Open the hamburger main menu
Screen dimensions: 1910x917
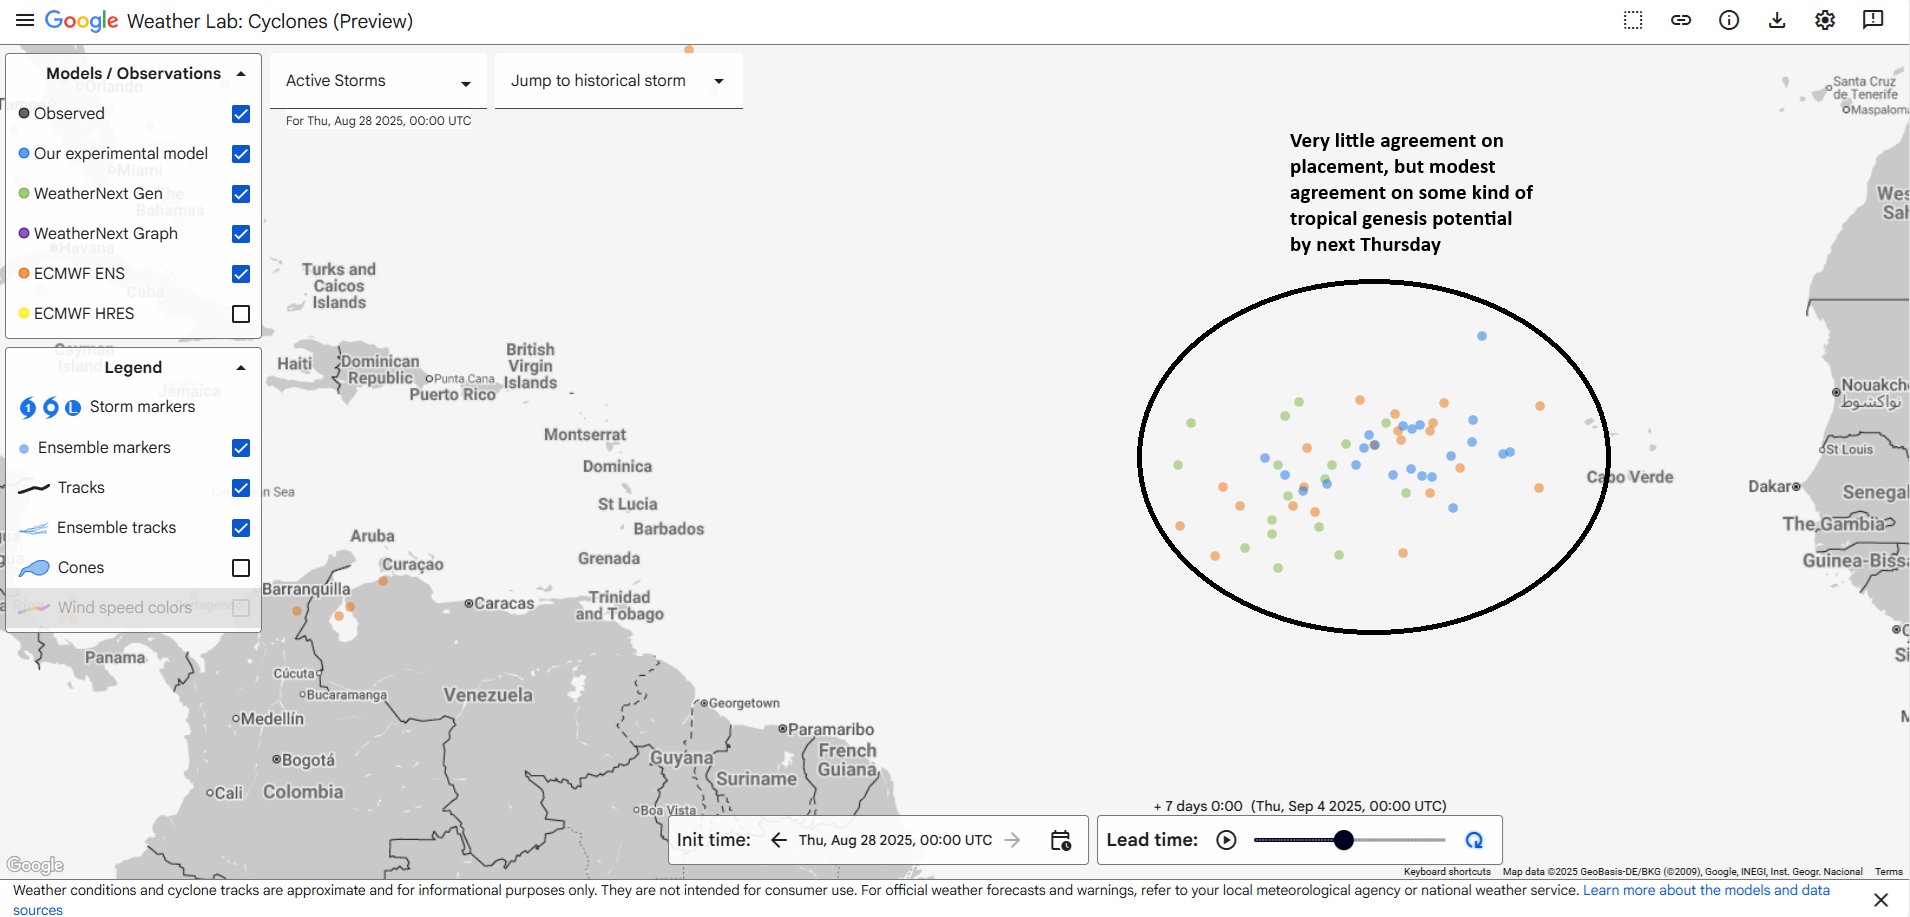(x=25, y=20)
